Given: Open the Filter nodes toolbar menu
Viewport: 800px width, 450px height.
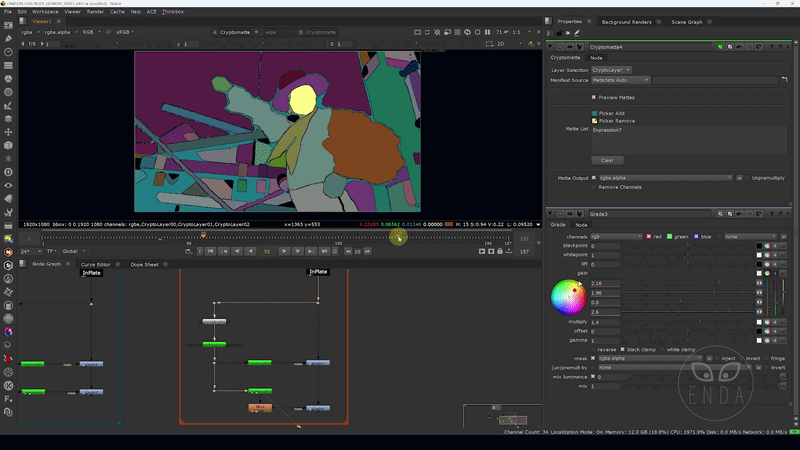Looking at the screenshot, I should click(8, 92).
